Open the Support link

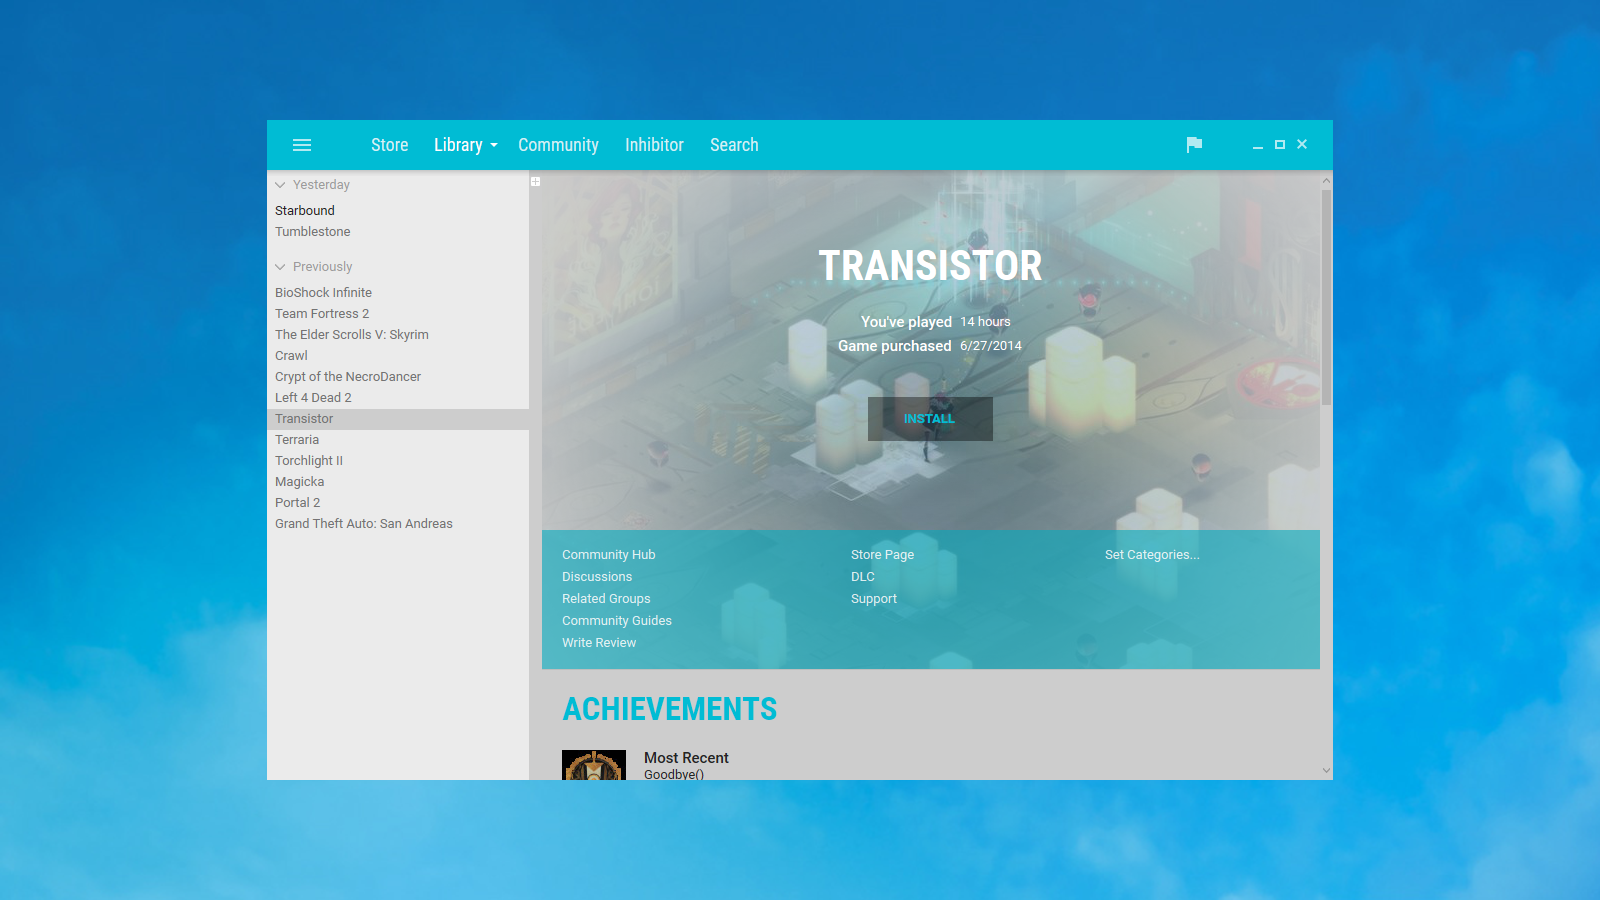click(x=874, y=599)
